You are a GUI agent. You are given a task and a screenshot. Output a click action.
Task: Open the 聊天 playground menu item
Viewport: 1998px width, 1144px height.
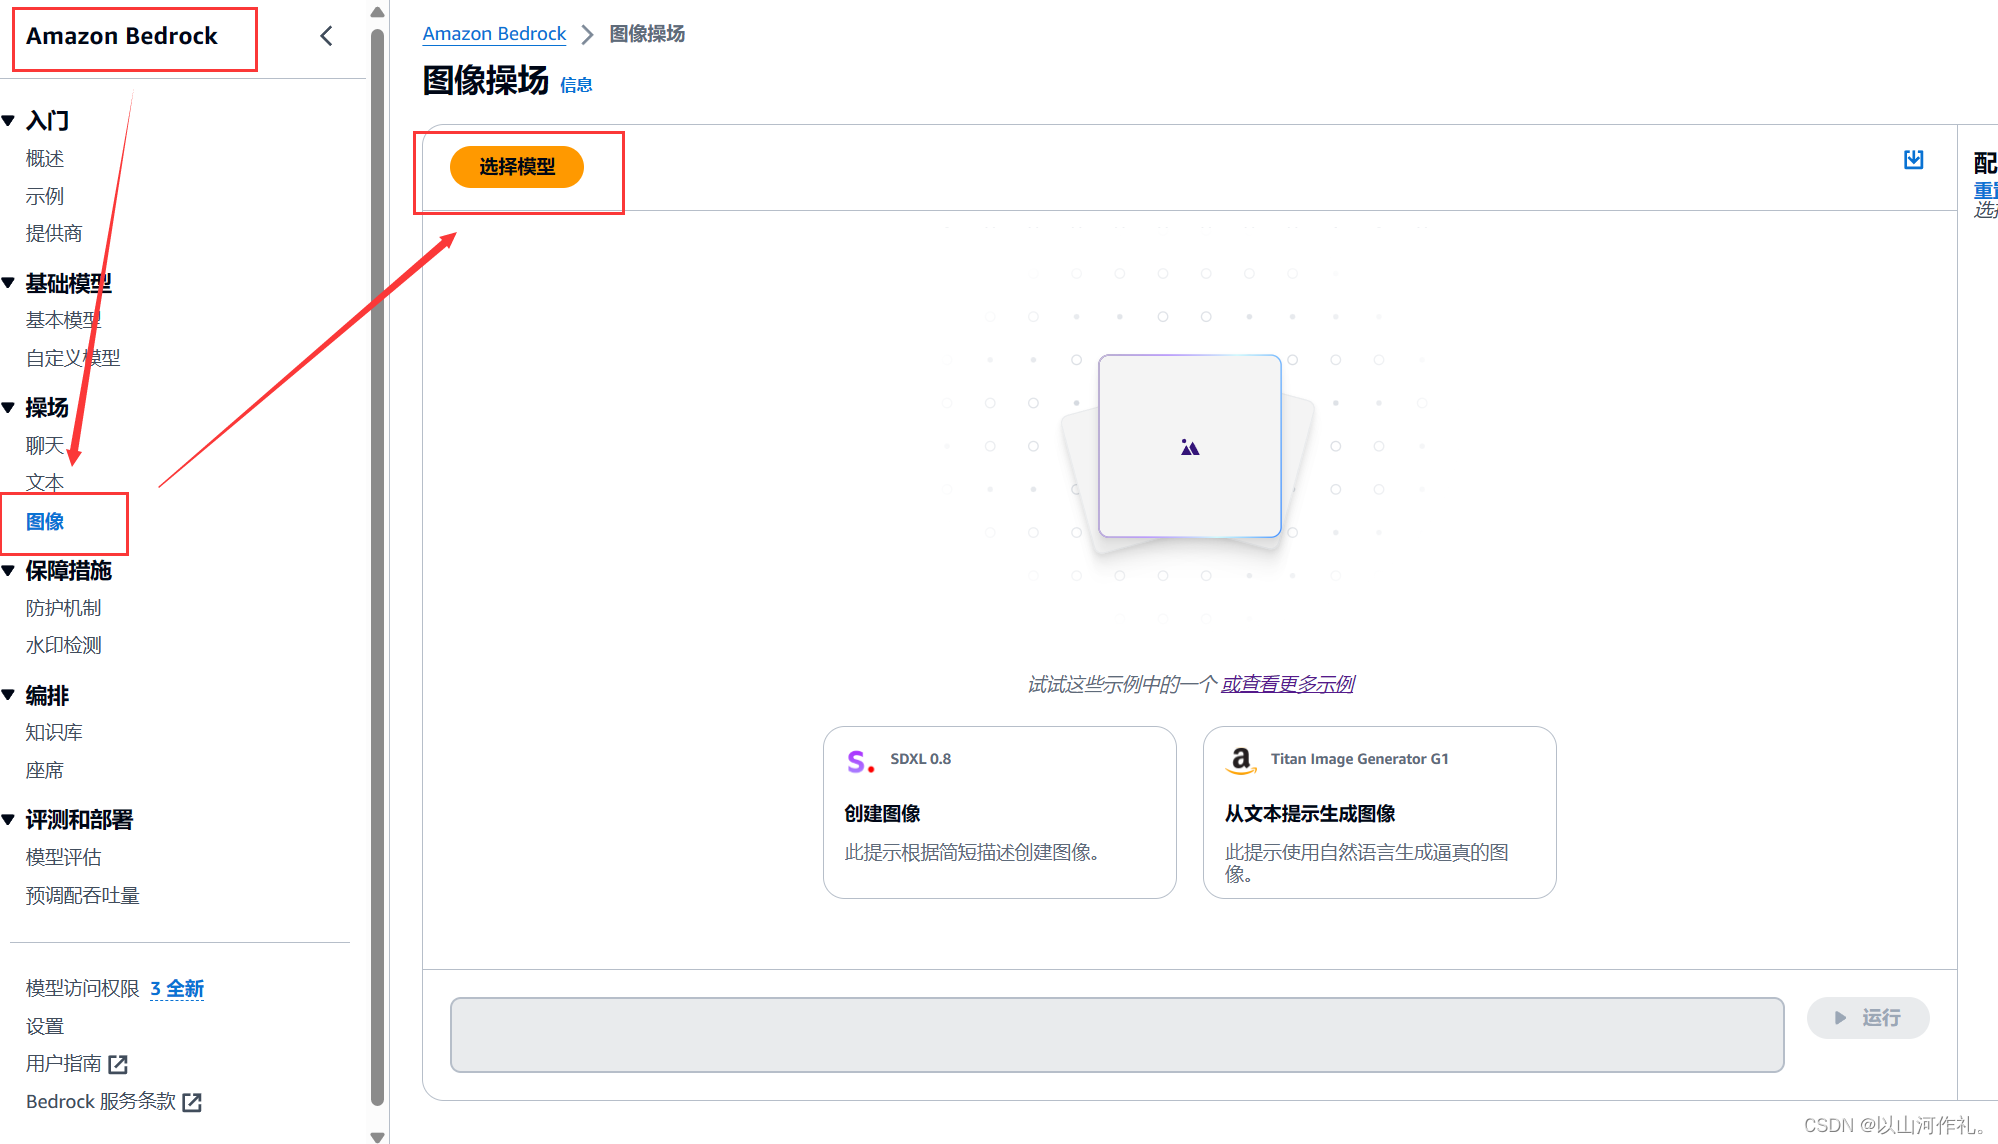point(45,445)
